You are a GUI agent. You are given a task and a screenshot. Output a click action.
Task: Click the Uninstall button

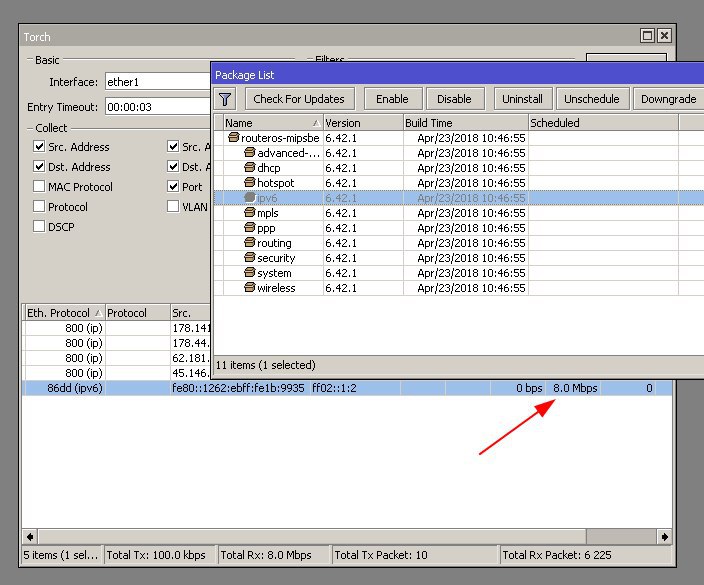(522, 99)
